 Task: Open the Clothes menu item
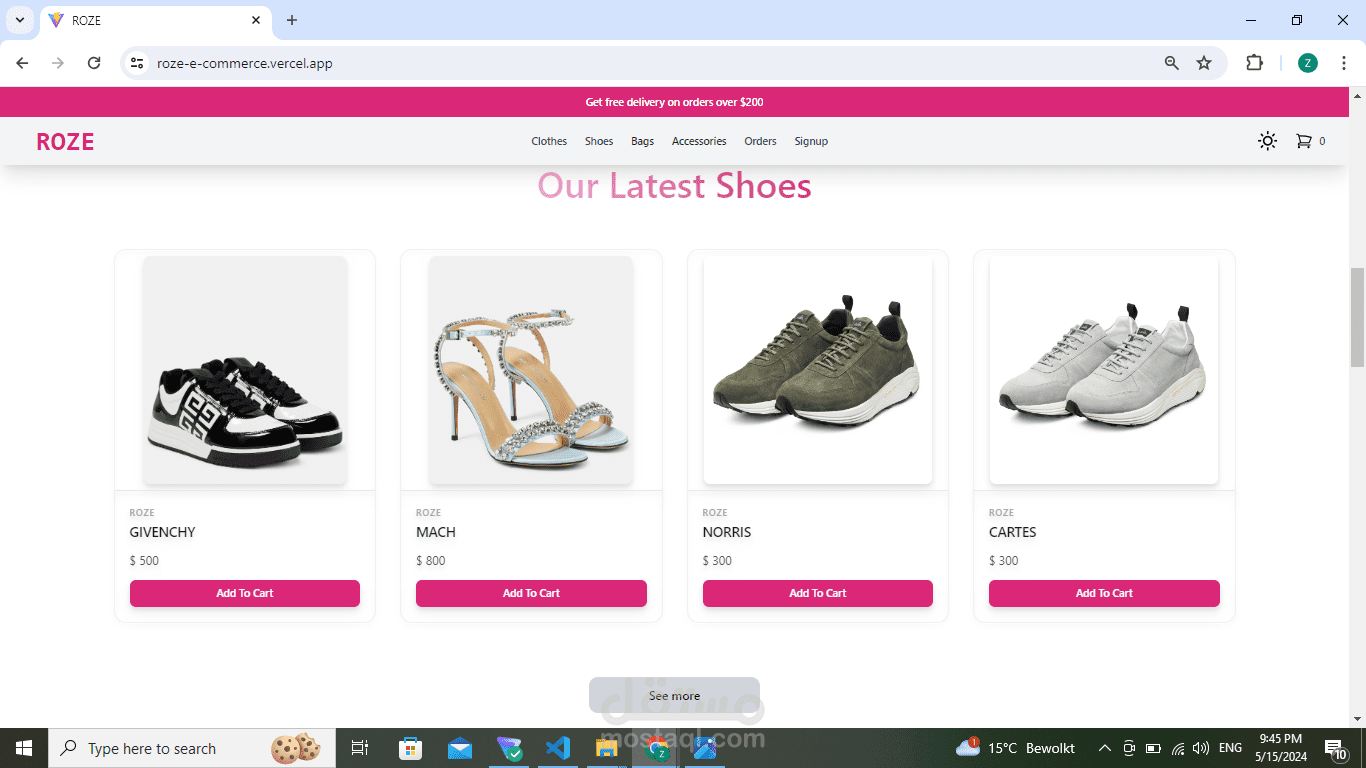549,141
